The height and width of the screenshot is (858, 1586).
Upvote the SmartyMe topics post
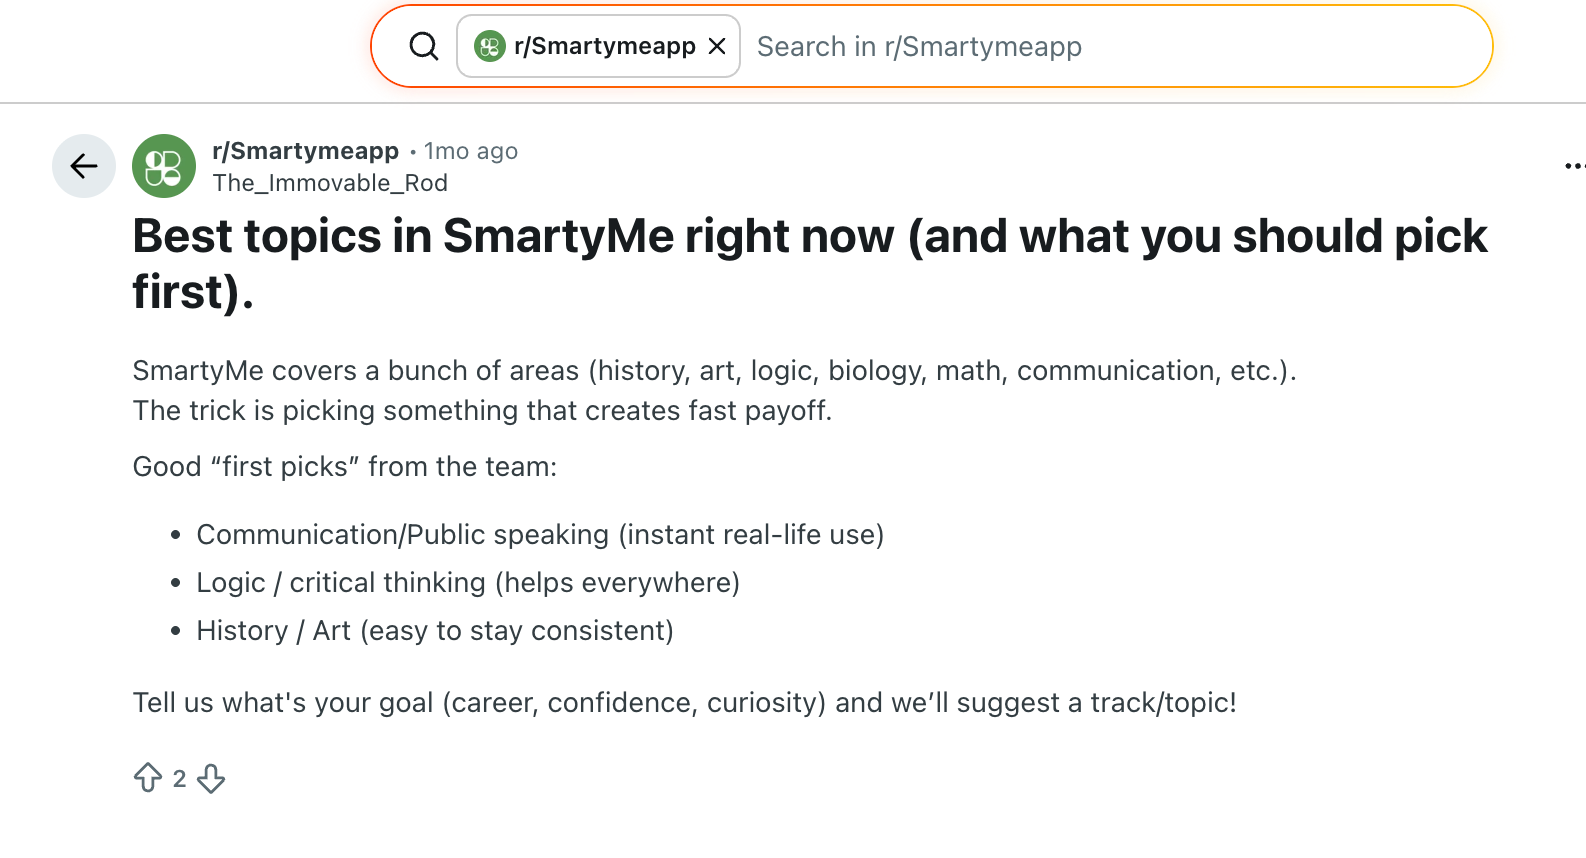pos(148,778)
